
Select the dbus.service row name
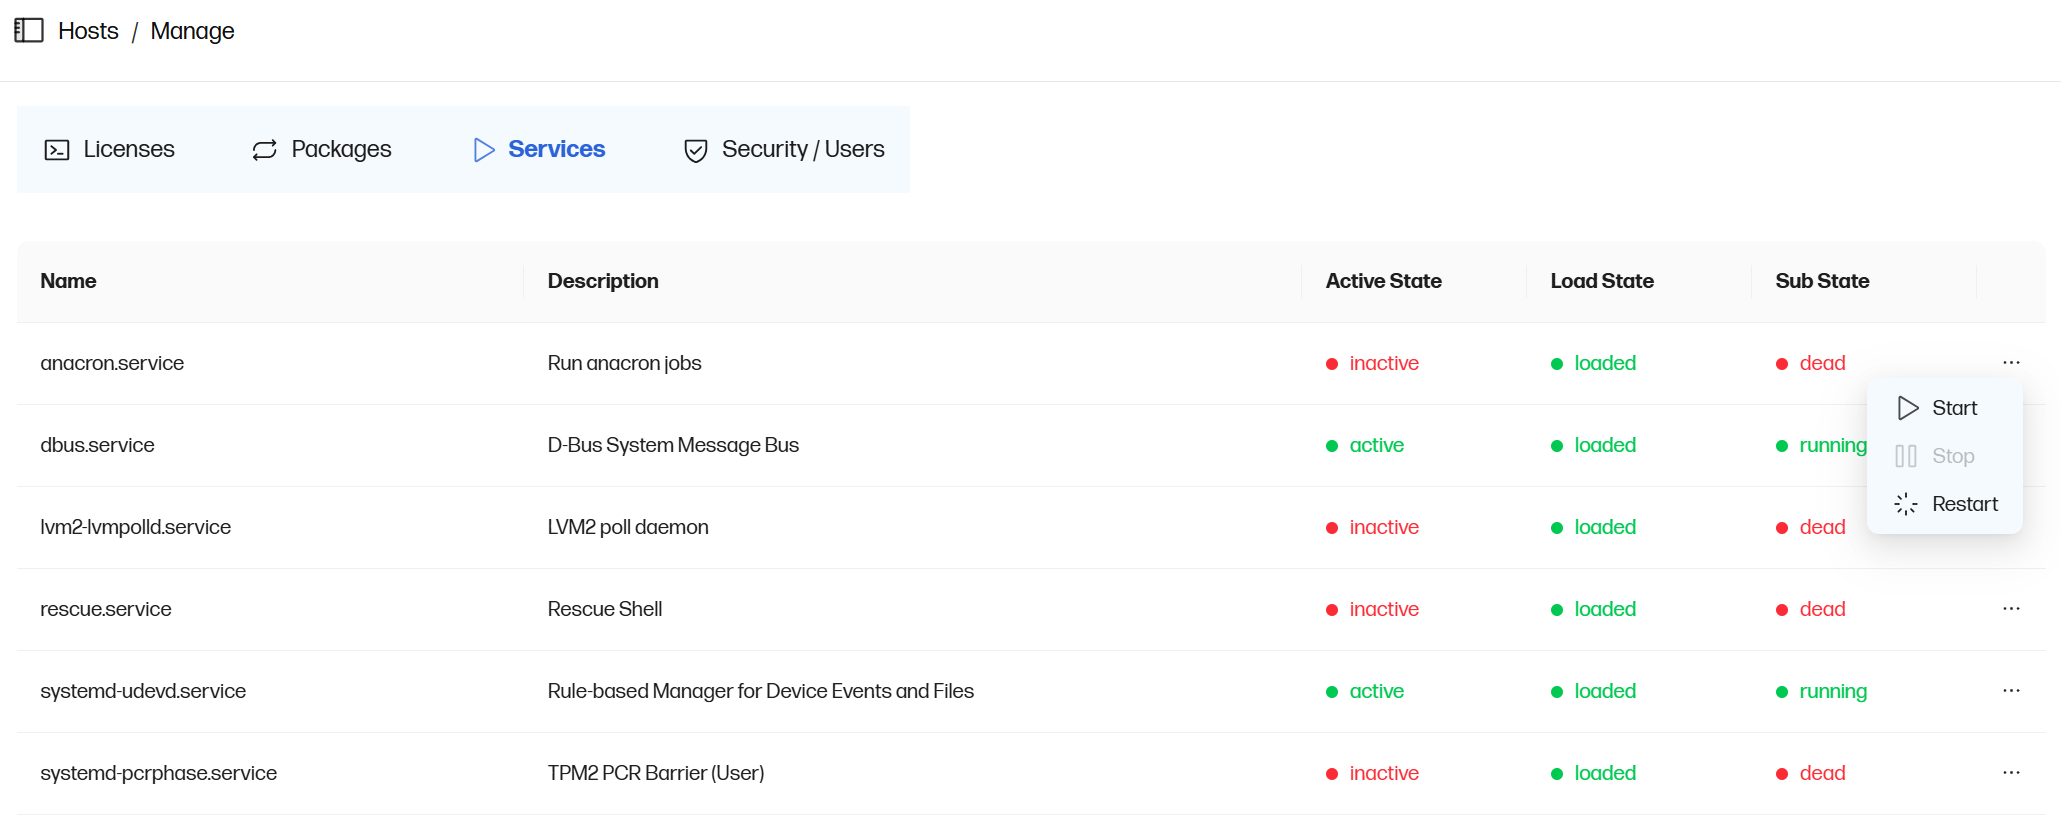(x=97, y=445)
